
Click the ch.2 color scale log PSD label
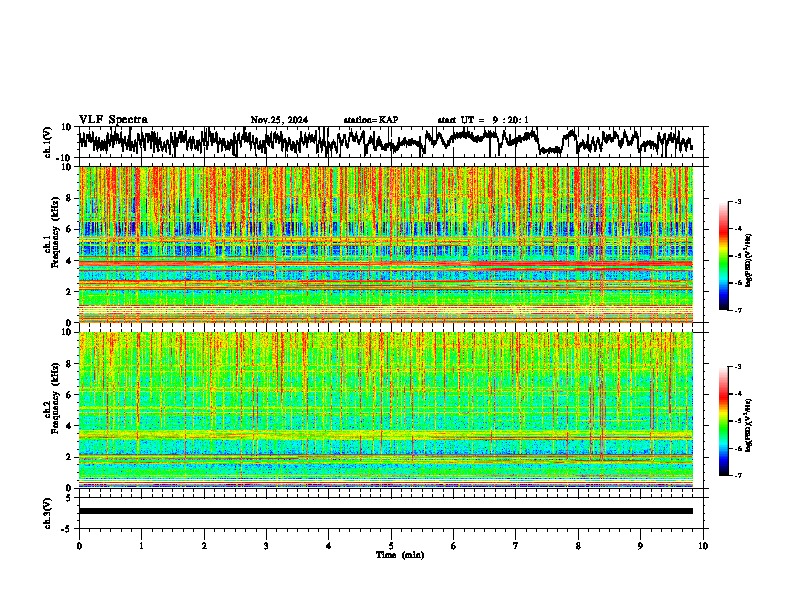(749, 425)
